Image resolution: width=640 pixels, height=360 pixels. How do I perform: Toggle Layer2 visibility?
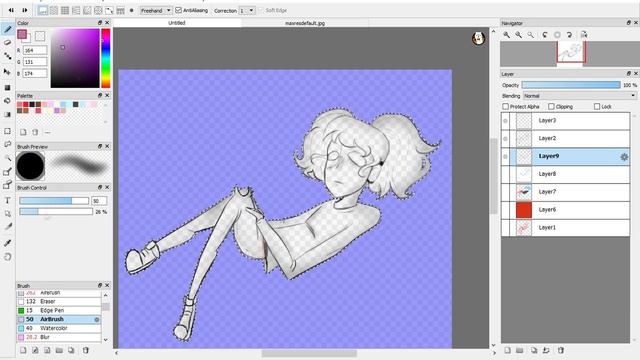505,139
